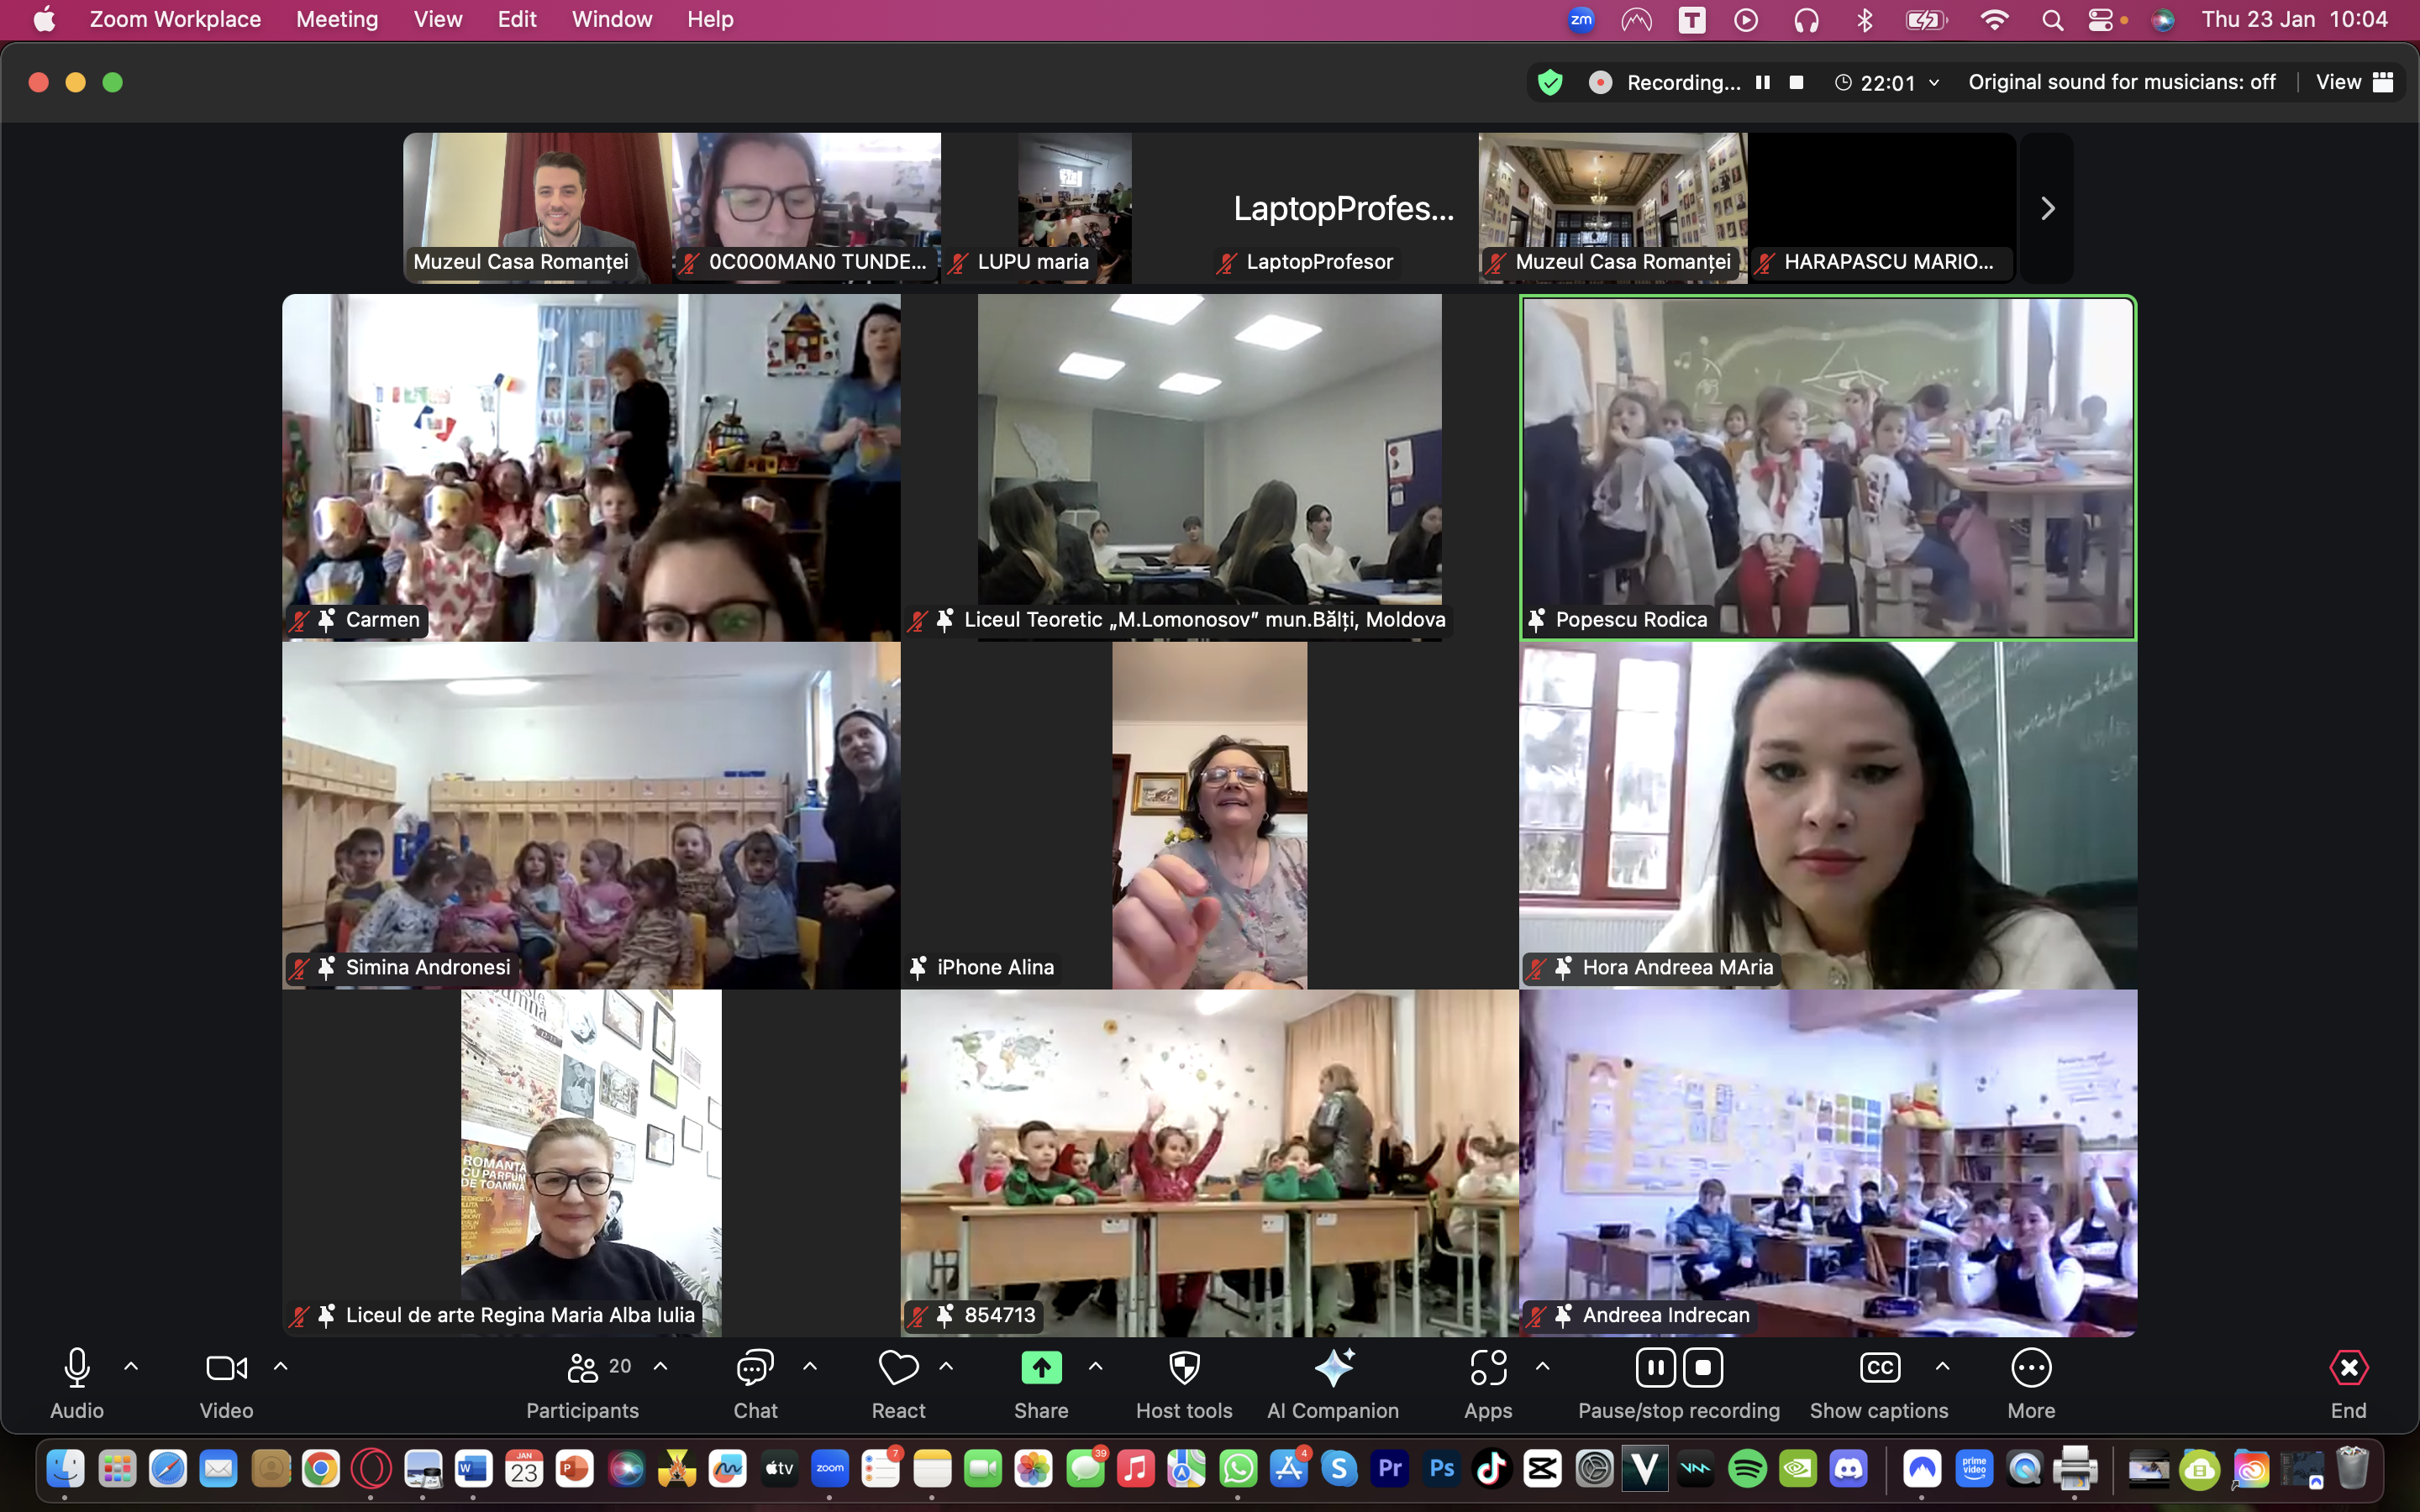This screenshot has height=1512, width=2420.
Task: Toggle Show captions CC button
Action: click(1879, 1368)
